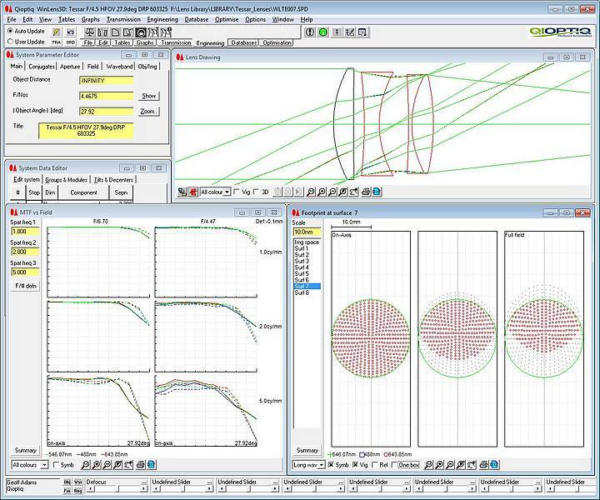Open All colours dropdown in MTF vs Field
Viewport: 600px width, 500px height.
pyautogui.click(x=44, y=465)
